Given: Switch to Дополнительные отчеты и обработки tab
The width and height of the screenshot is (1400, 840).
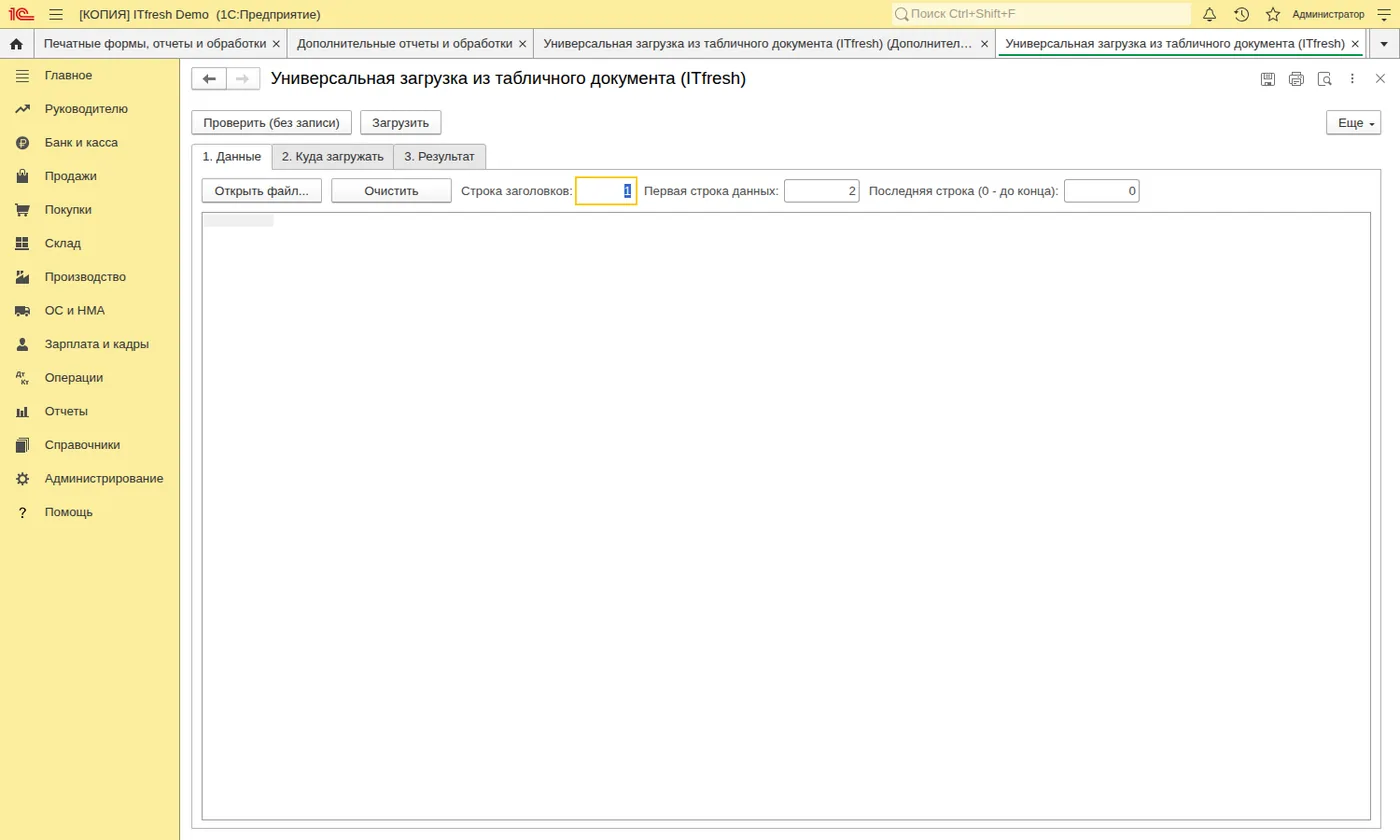Looking at the screenshot, I should pyautogui.click(x=405, y=44).
